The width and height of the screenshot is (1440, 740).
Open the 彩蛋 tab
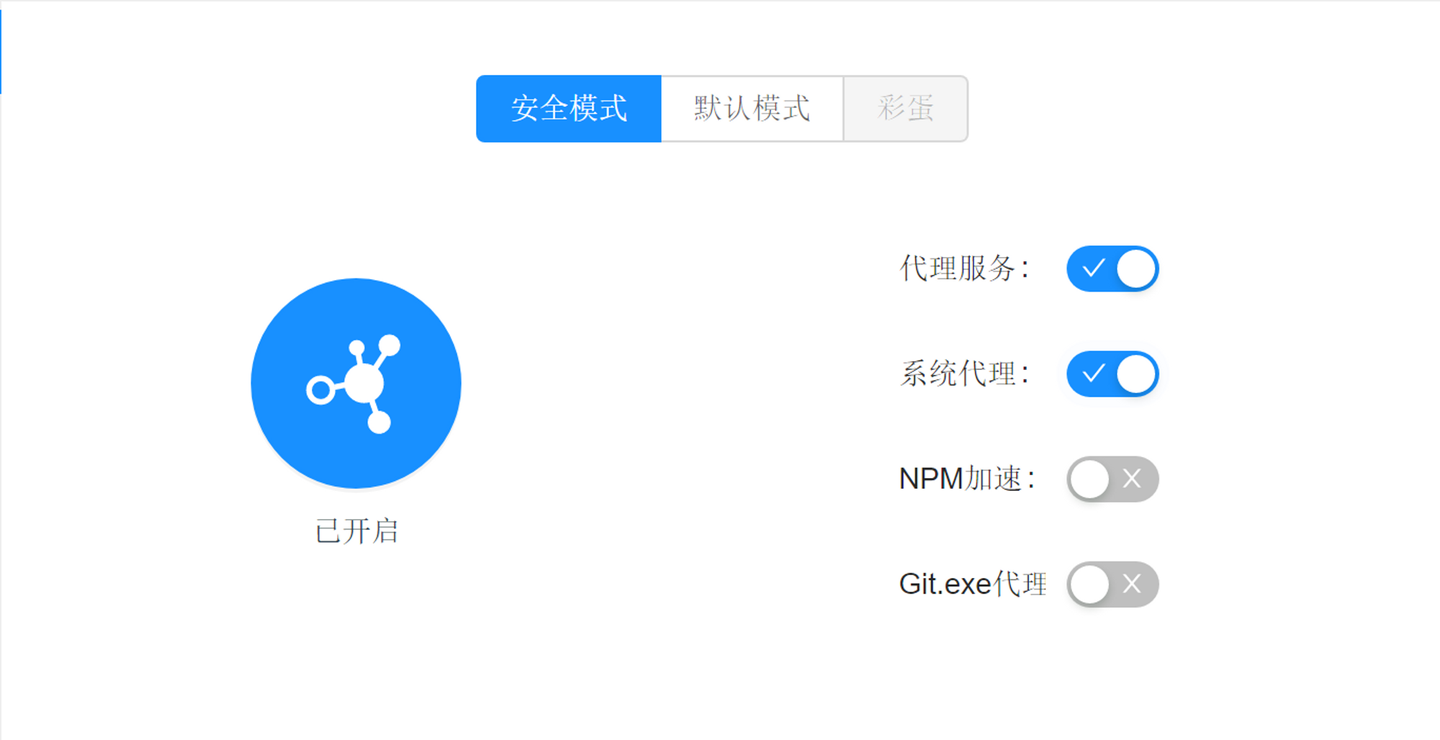point(905,109)
